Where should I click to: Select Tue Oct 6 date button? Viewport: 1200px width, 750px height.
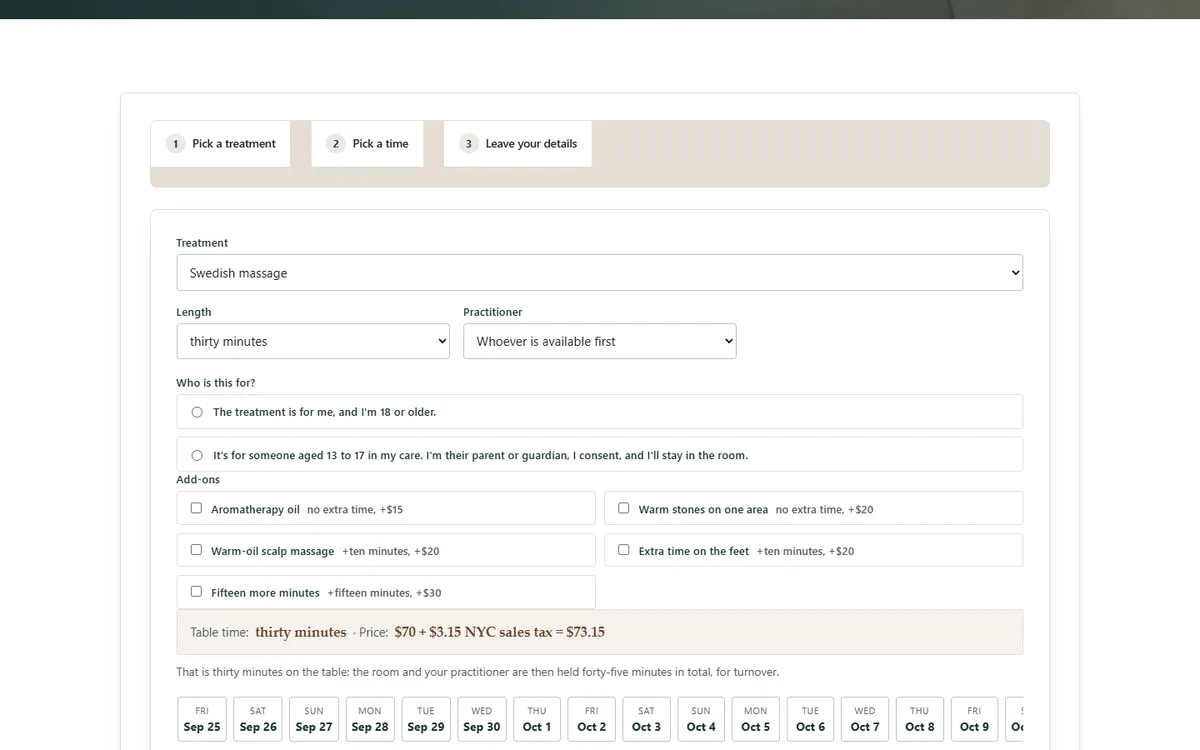click(811, 720)
